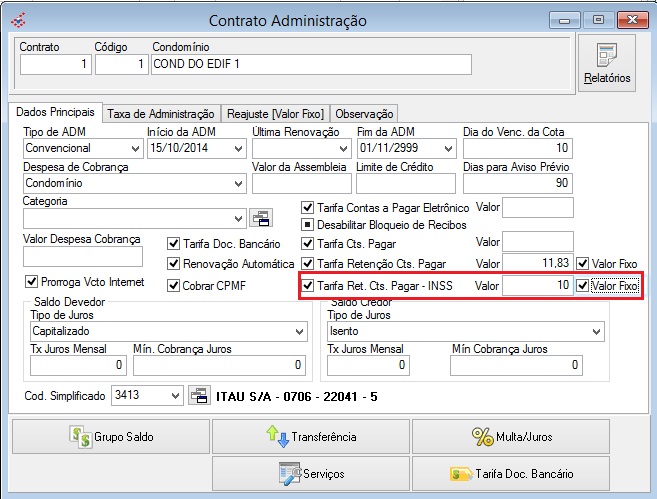
Task: Open Multa/Juros settings
Action: tap(510, 436)
